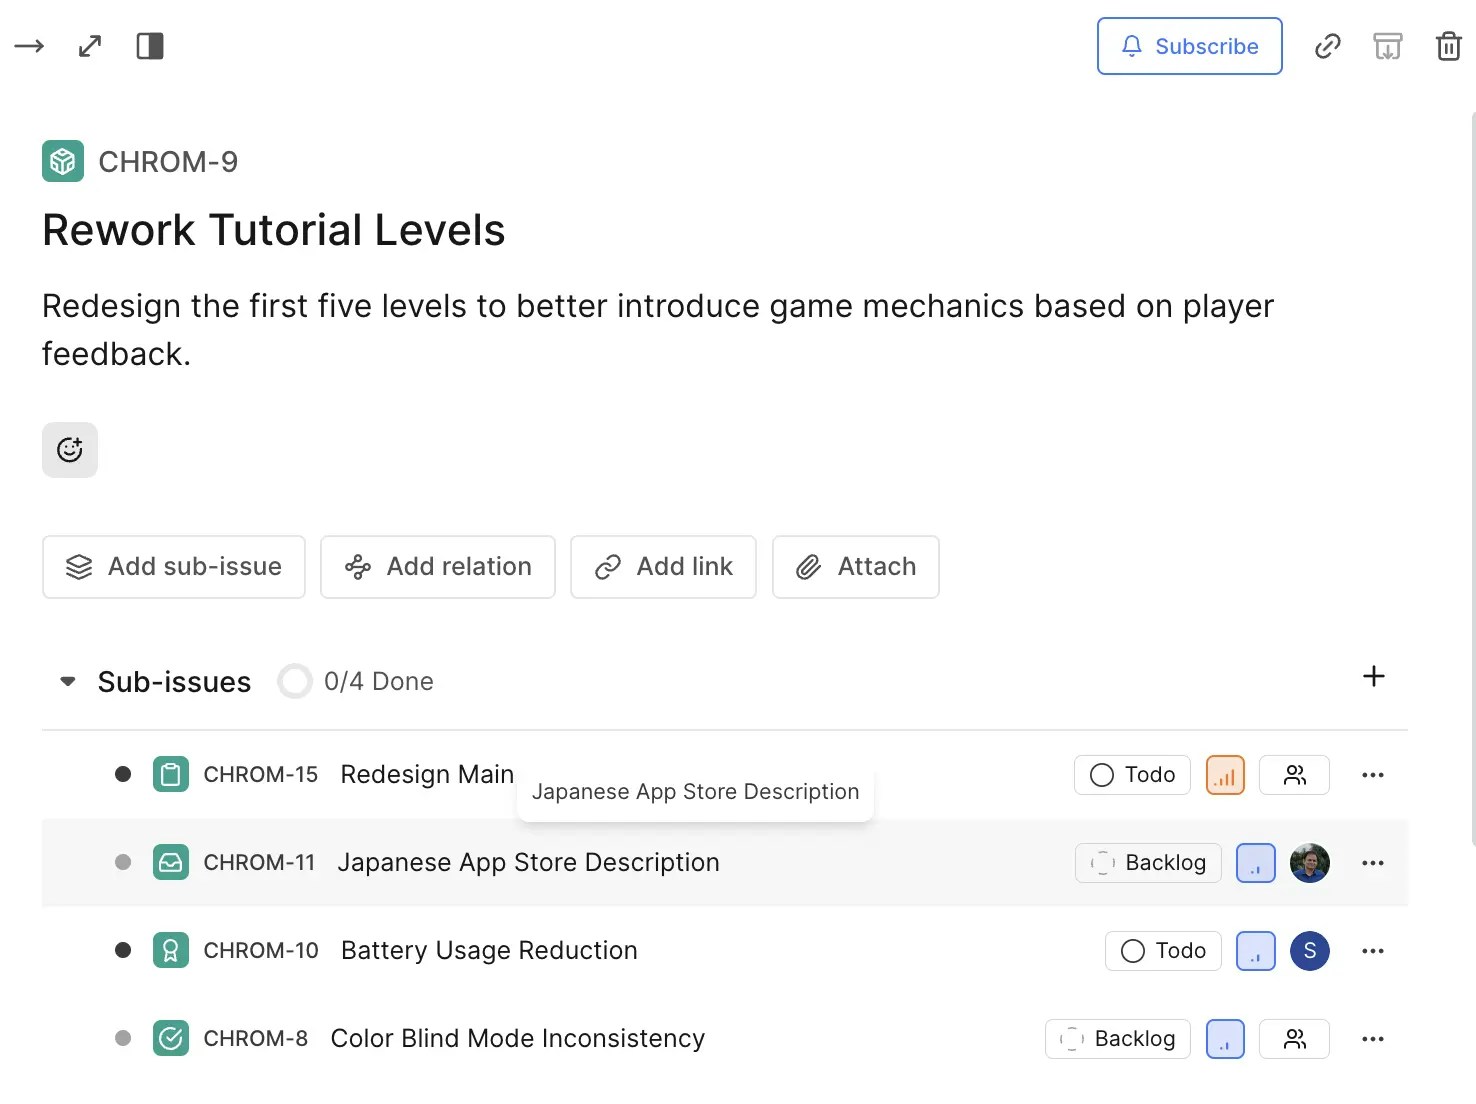The height and width of the screenshot is (1104, 1476).
Task: Open Color Blind Mode Inconsistency sub-issue
Action: pos(518,1039)
